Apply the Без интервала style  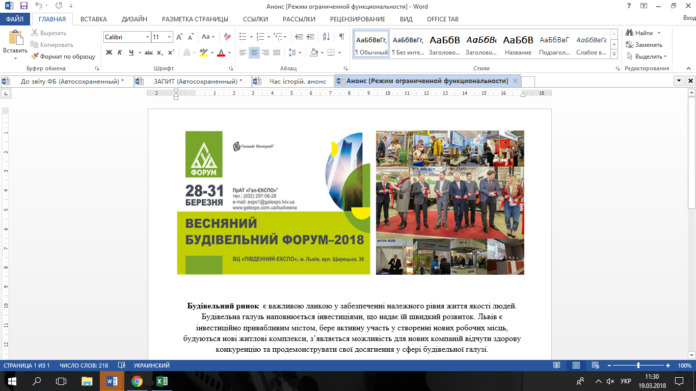point(408,44)
